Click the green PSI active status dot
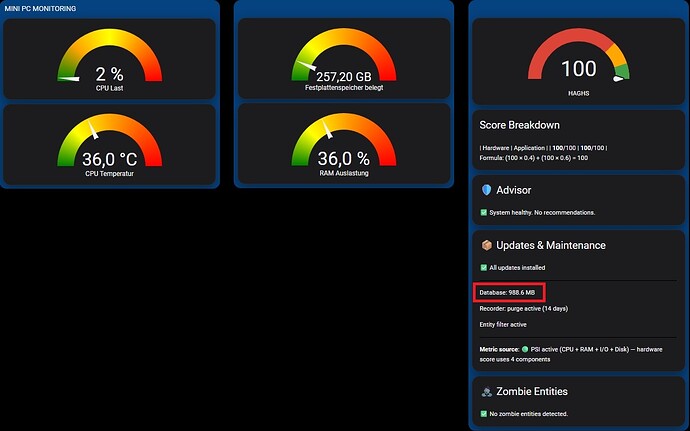The width and height of the screenshot is (690, 431). pos(525,350)
